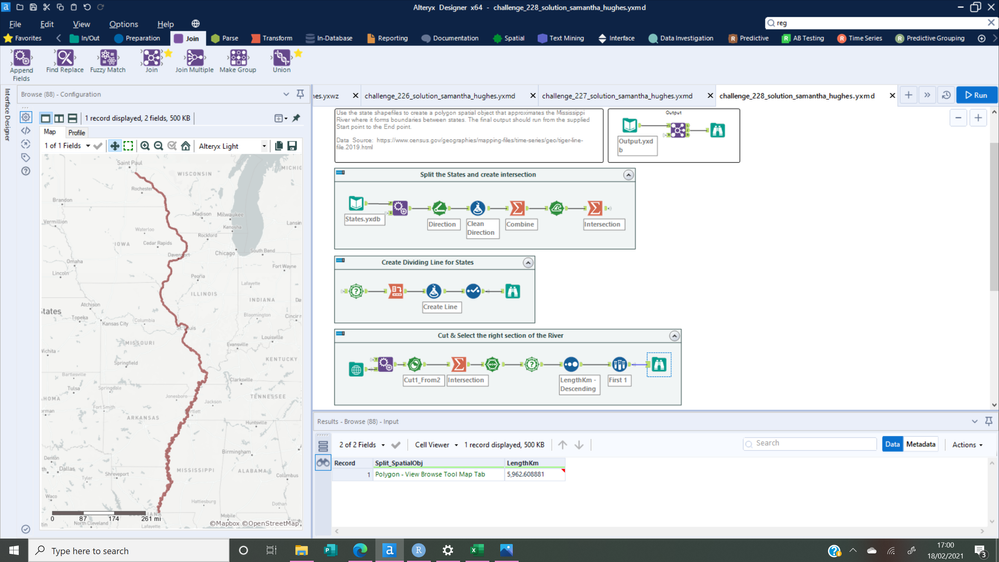Switch Browse to single pane layout
This screenshot has width=999, height=562.
[x=45, y=118]
